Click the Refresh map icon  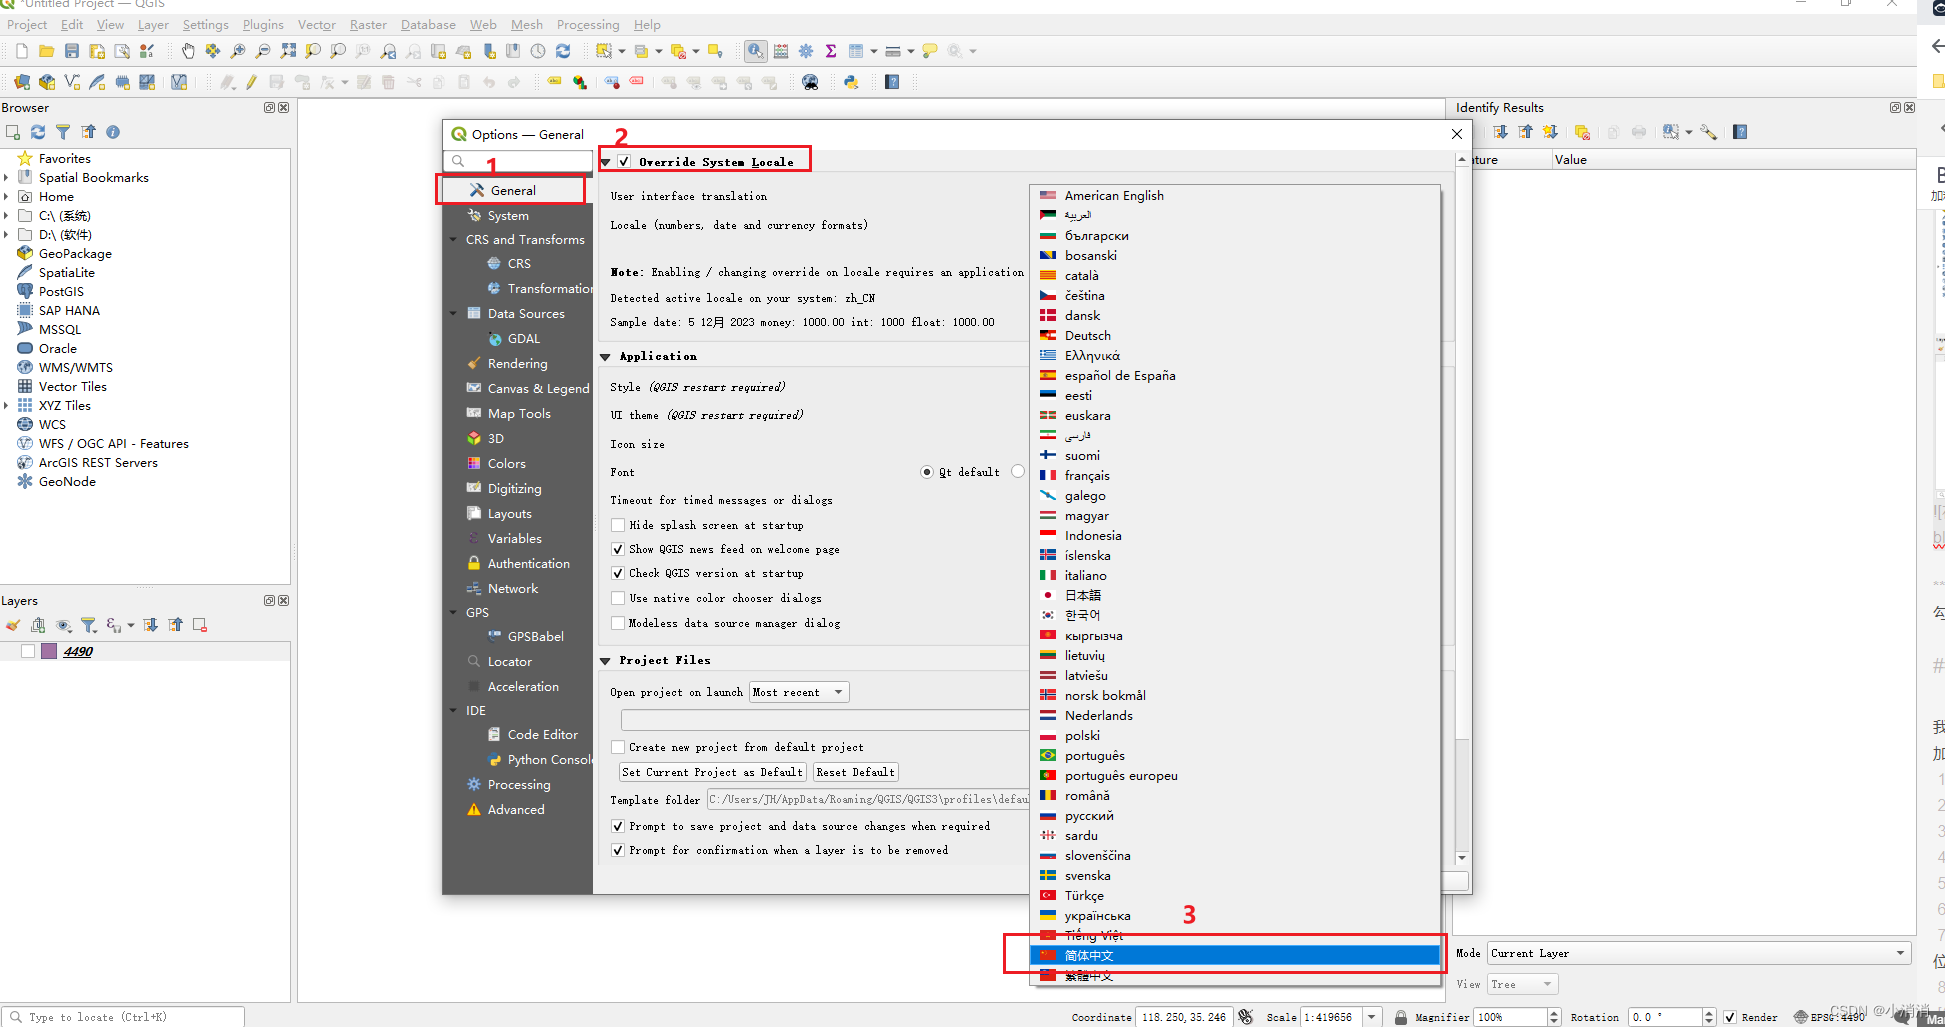[563, 51]
